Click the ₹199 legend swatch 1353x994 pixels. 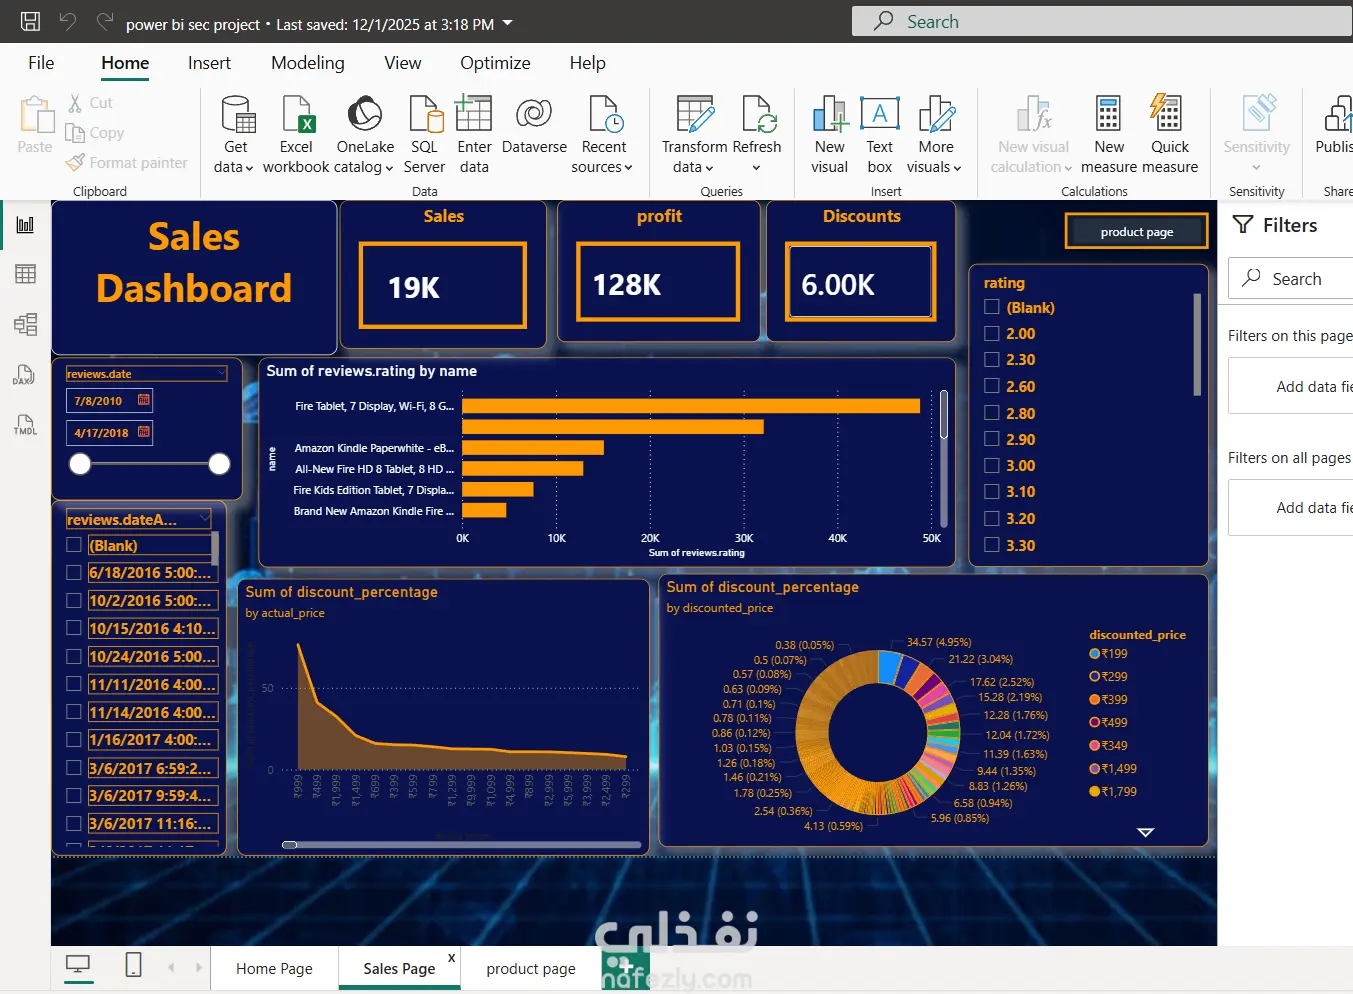(x=1095, y=653)
